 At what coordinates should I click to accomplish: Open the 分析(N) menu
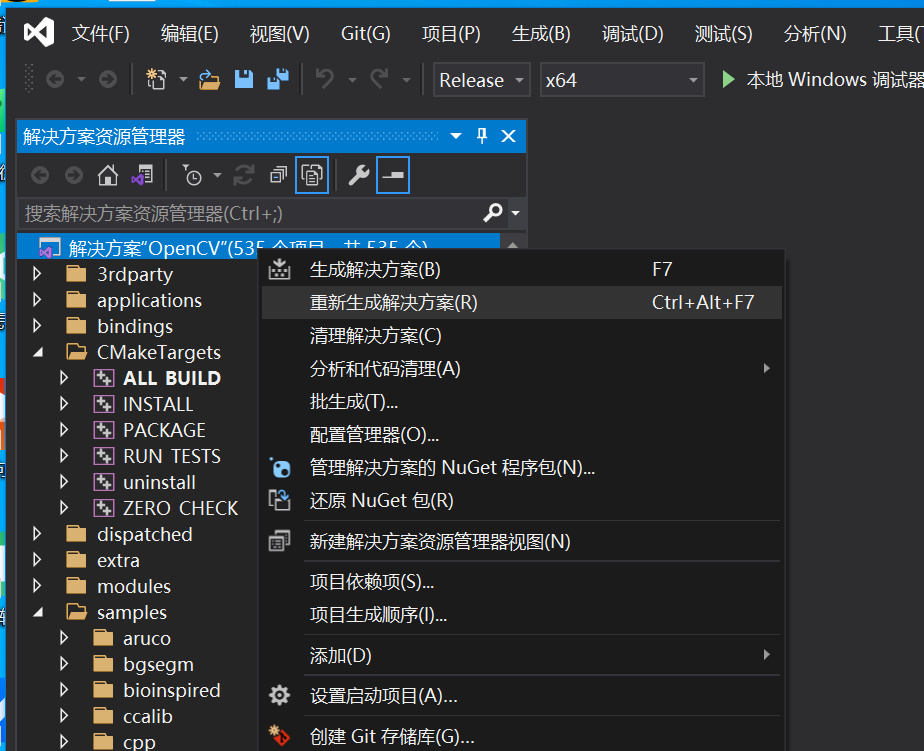815,34
